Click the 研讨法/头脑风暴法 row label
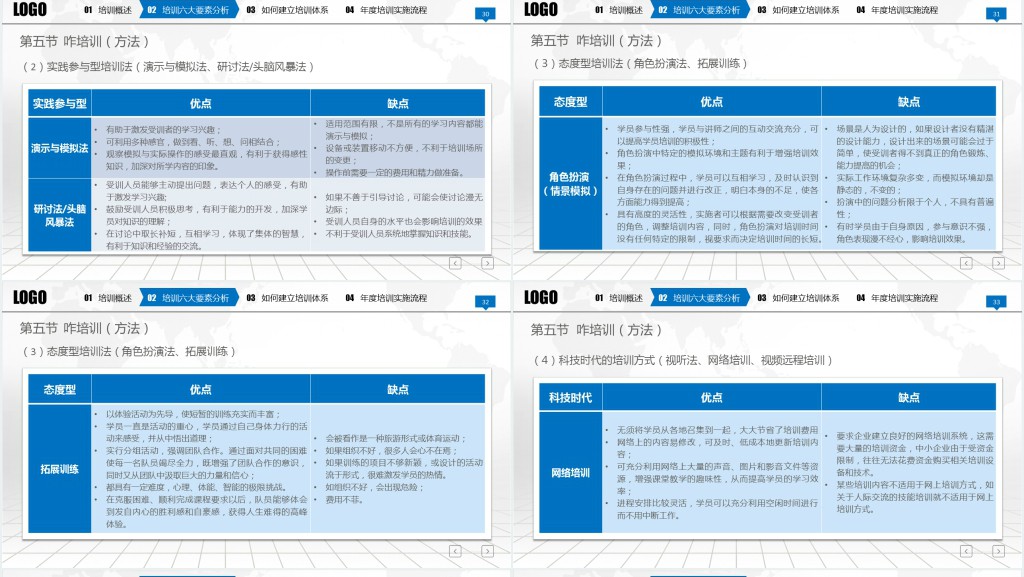Image resolution: width=1024 pixels, height=577 pixels. (59, 215)
